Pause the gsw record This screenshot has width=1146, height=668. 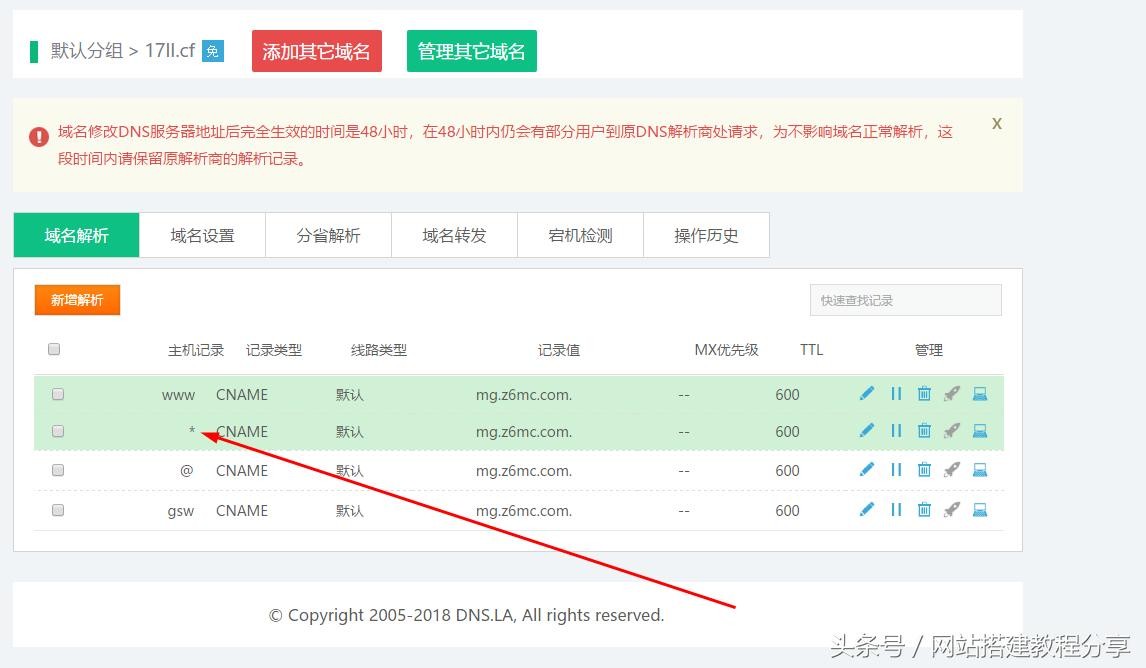coord(896,510)
